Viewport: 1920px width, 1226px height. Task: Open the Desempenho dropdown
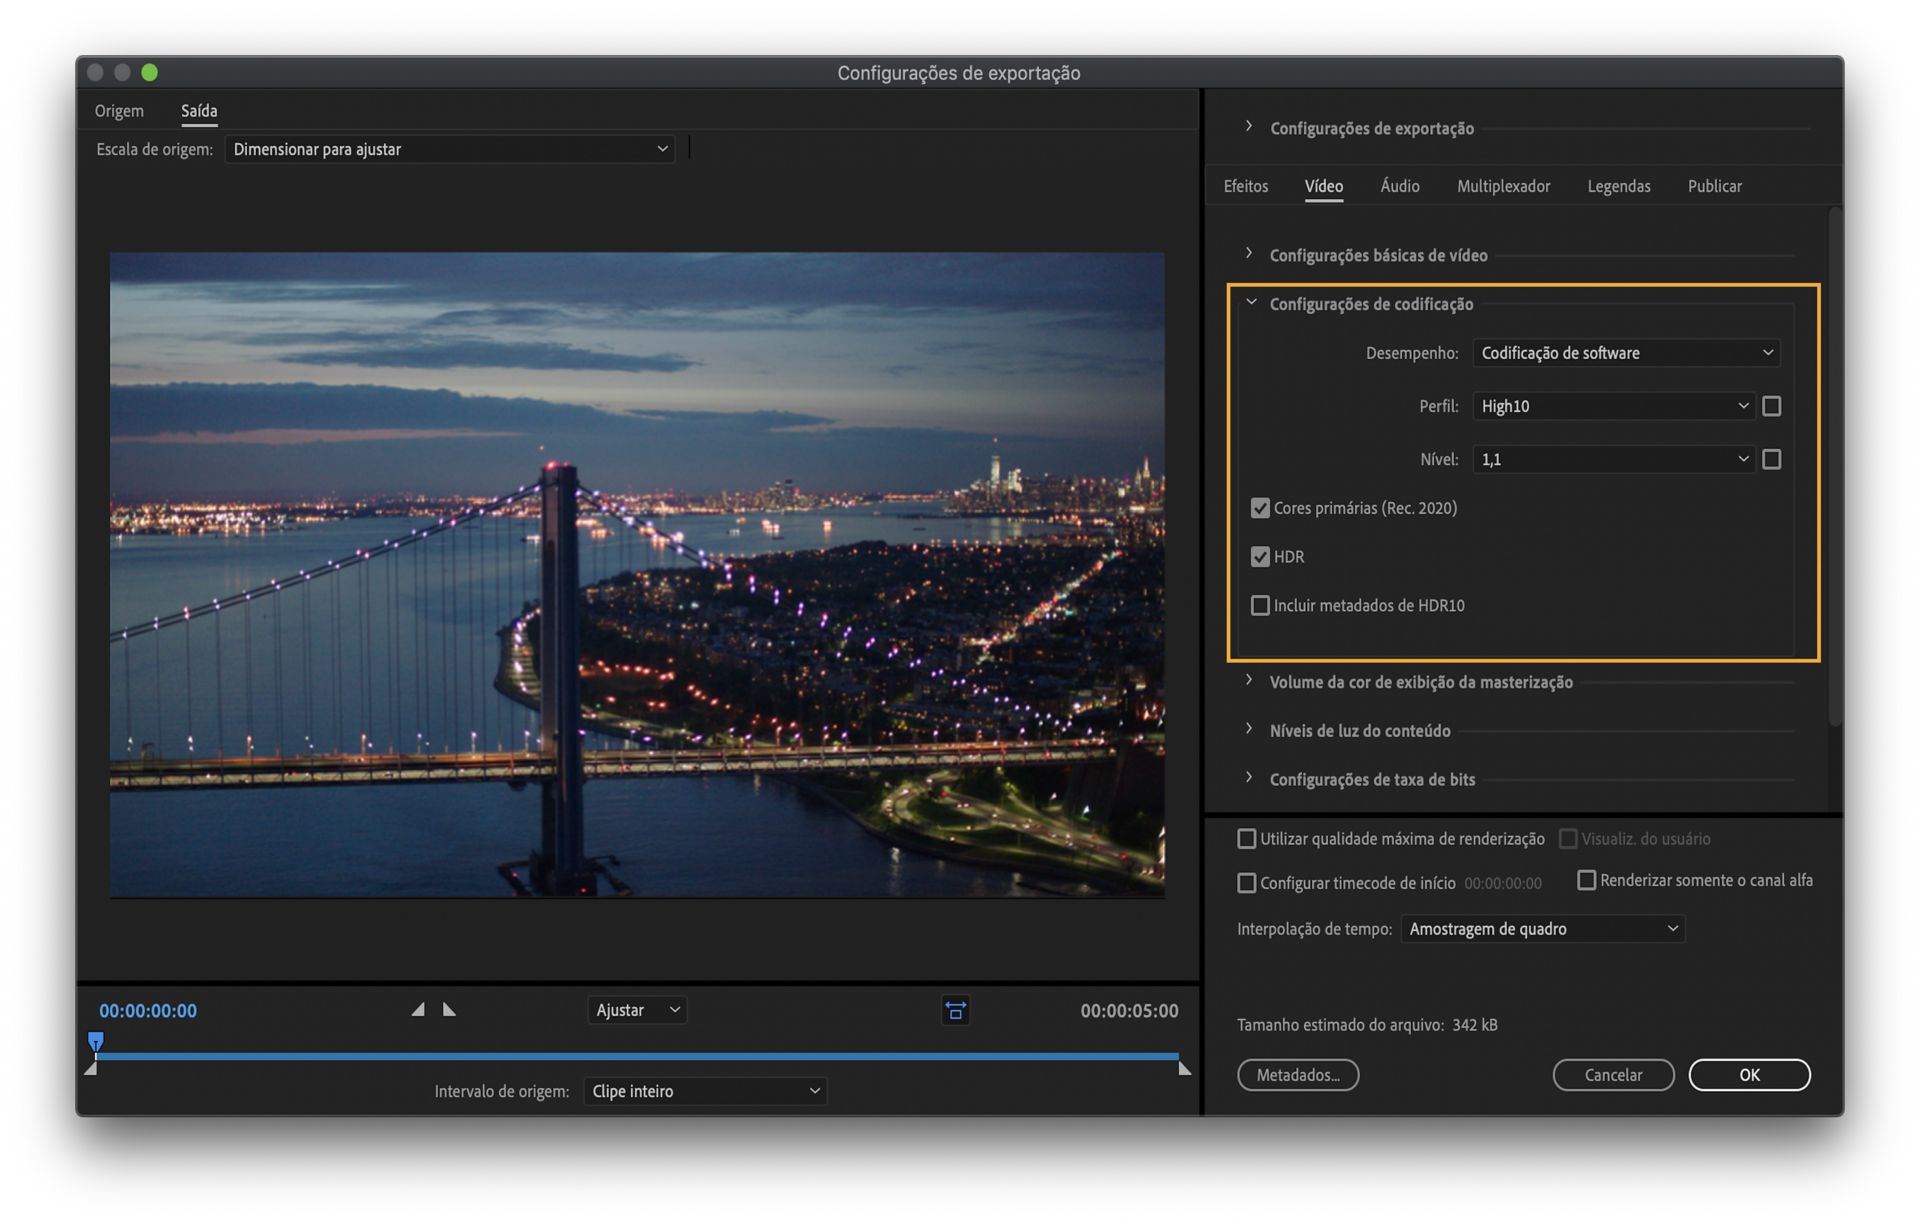(1625, 353)
